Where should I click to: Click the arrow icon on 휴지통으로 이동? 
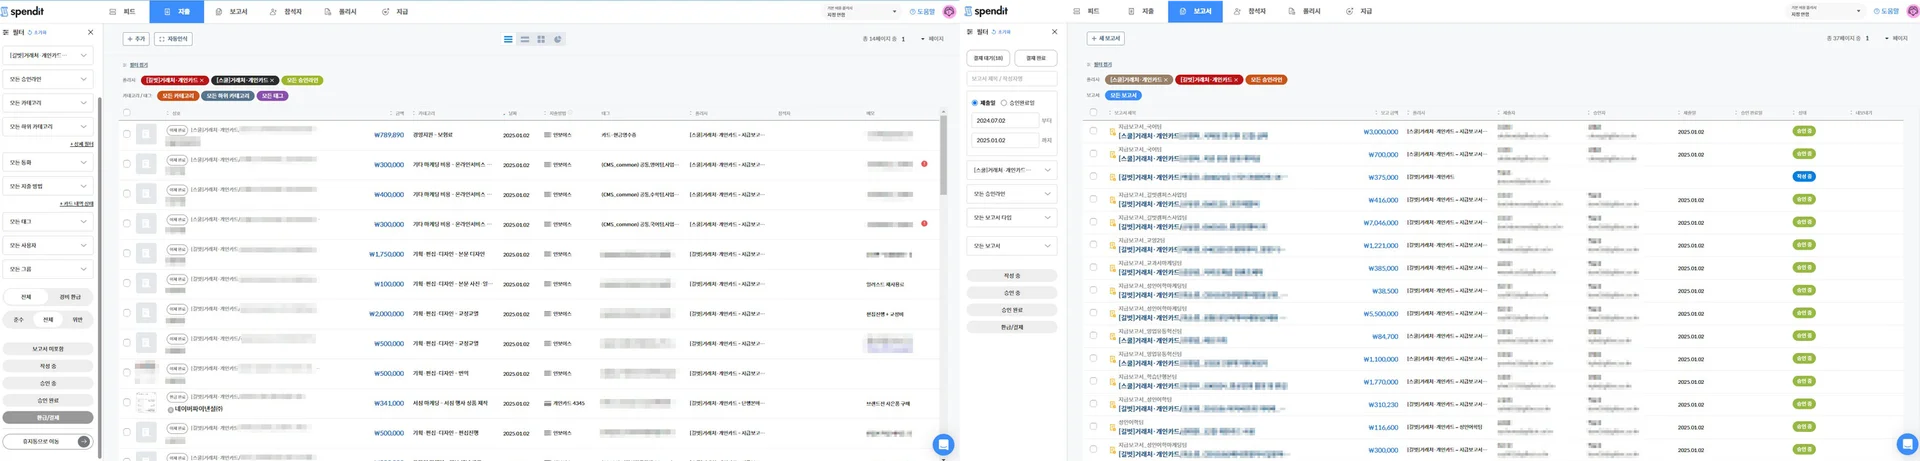point(84,441)
